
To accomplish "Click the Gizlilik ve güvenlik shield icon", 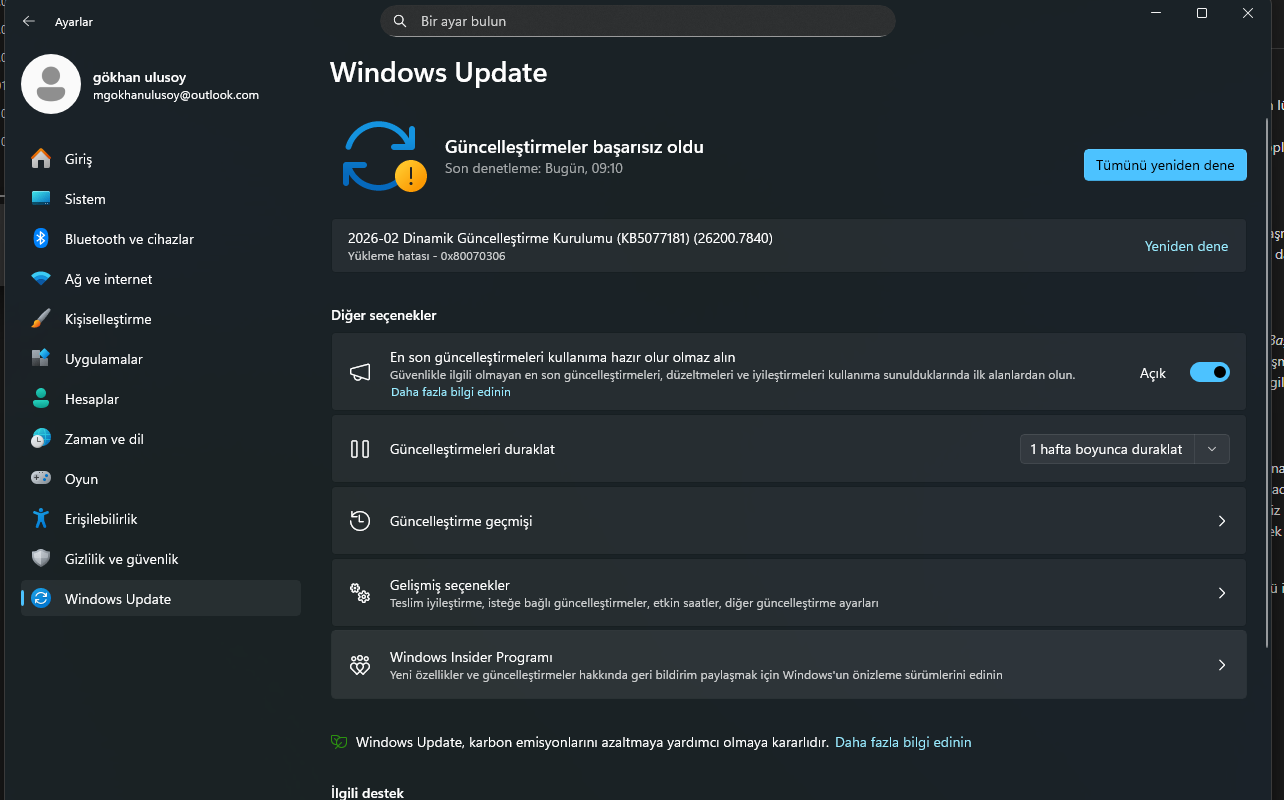I will (41, 559).
